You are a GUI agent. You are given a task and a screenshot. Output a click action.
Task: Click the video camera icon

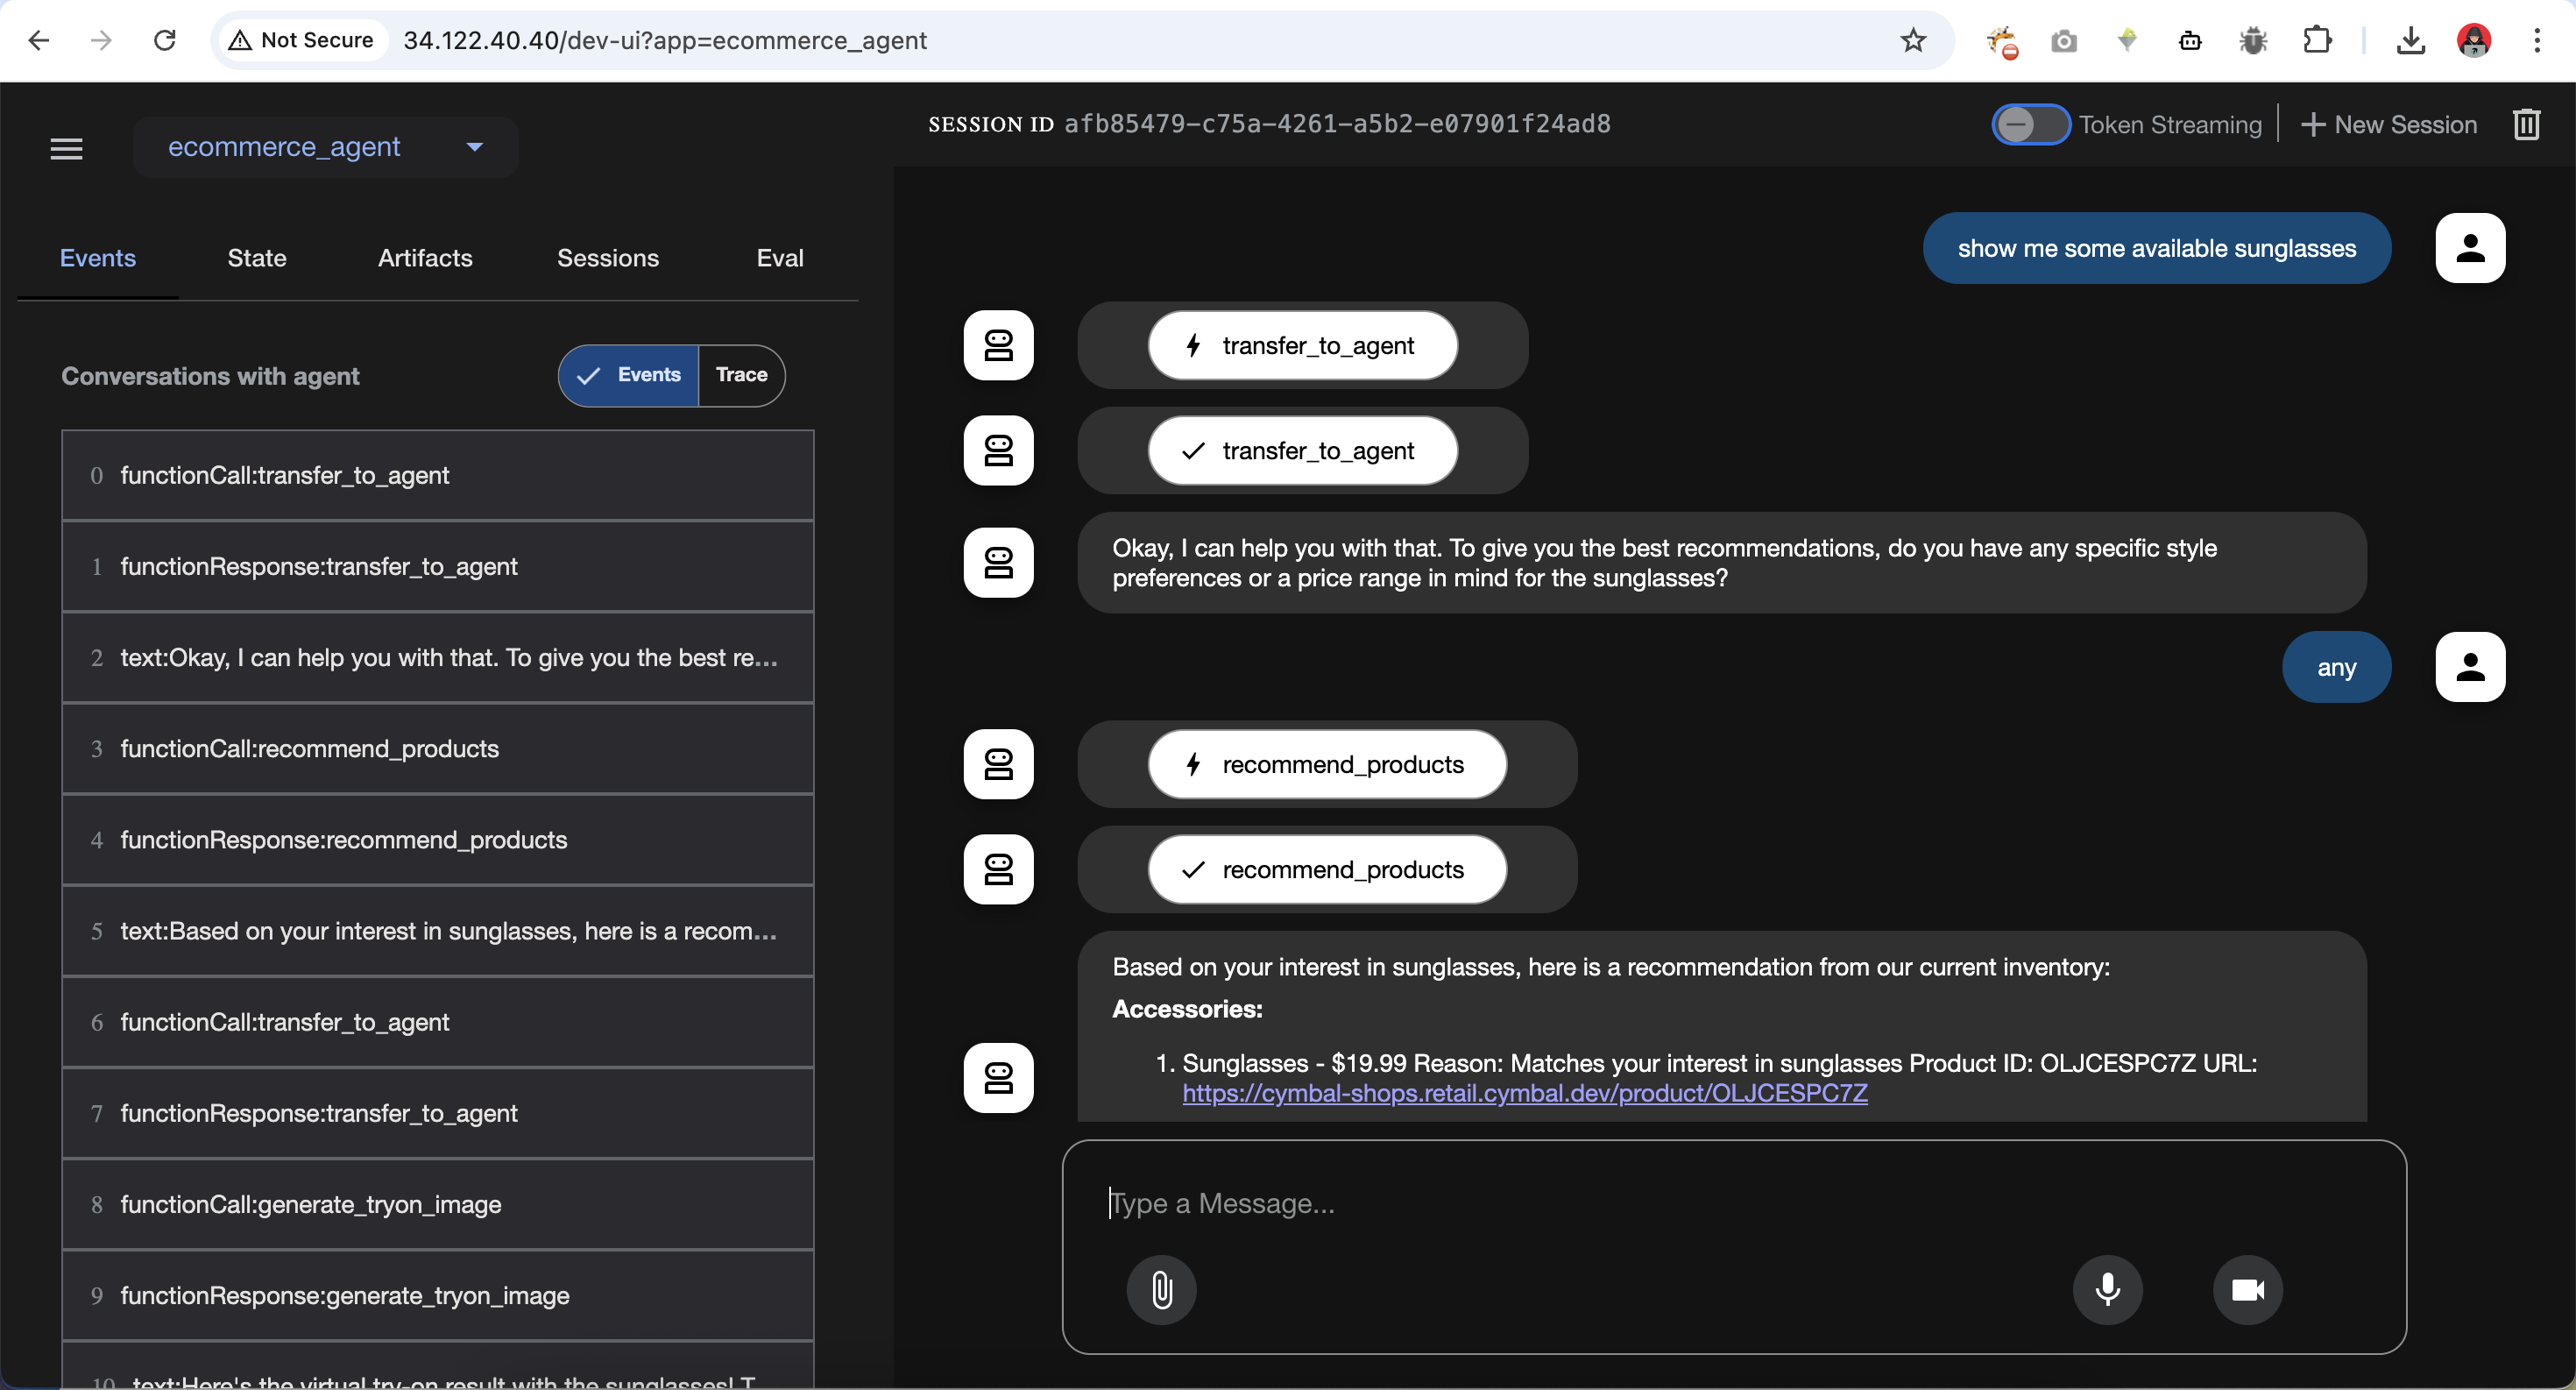click(2247, 1289)
